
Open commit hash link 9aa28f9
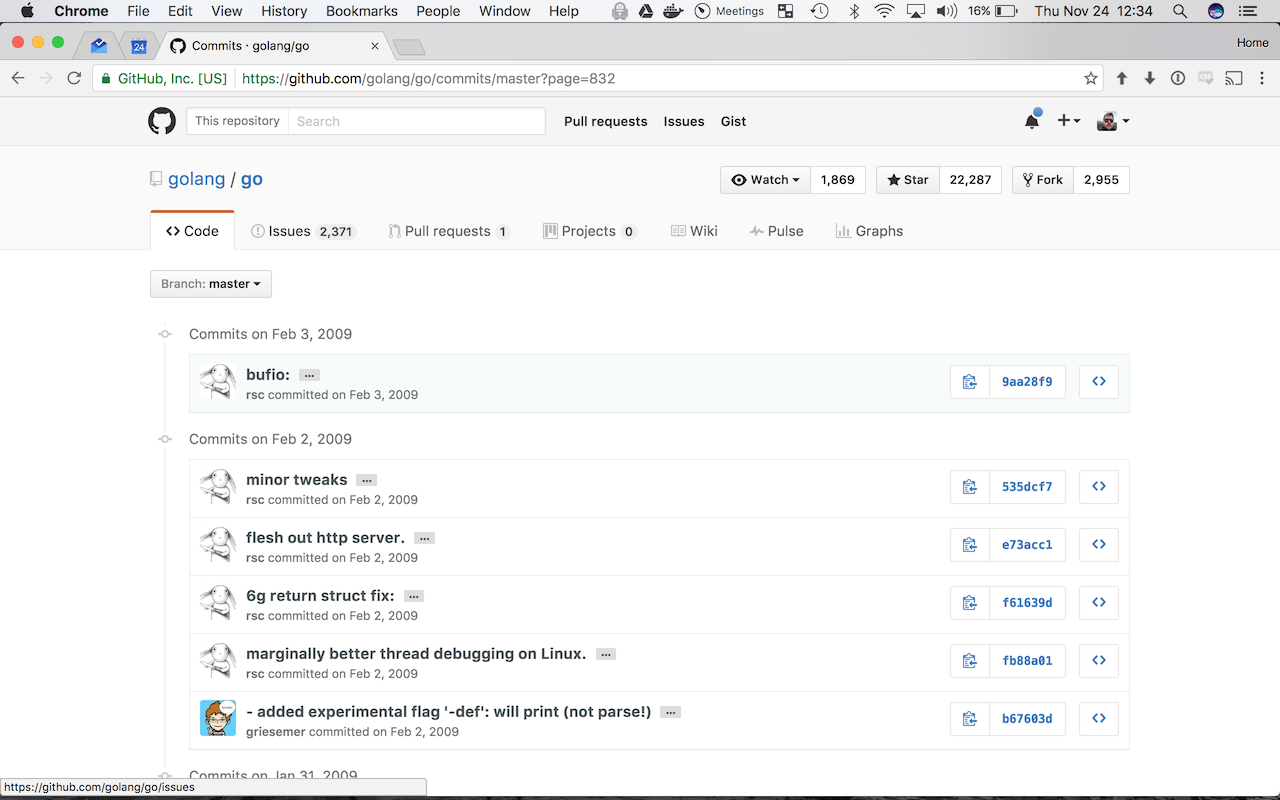click(1027, 382)
